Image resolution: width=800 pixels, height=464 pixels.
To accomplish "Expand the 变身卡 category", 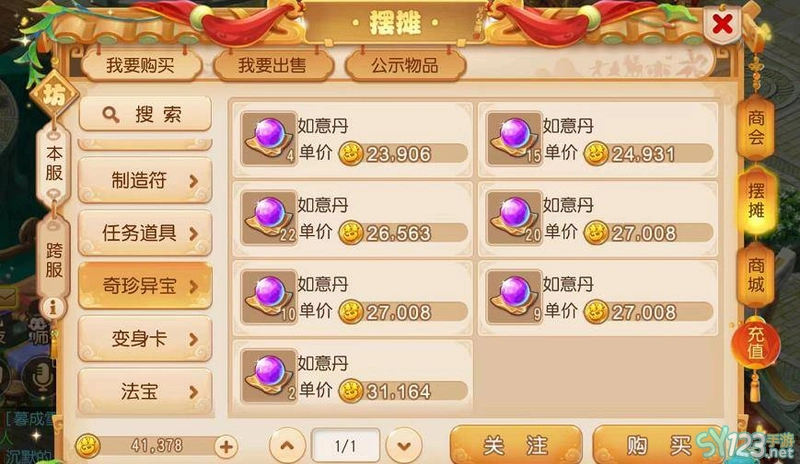I will pyautogui.click(x=145, y=339).
